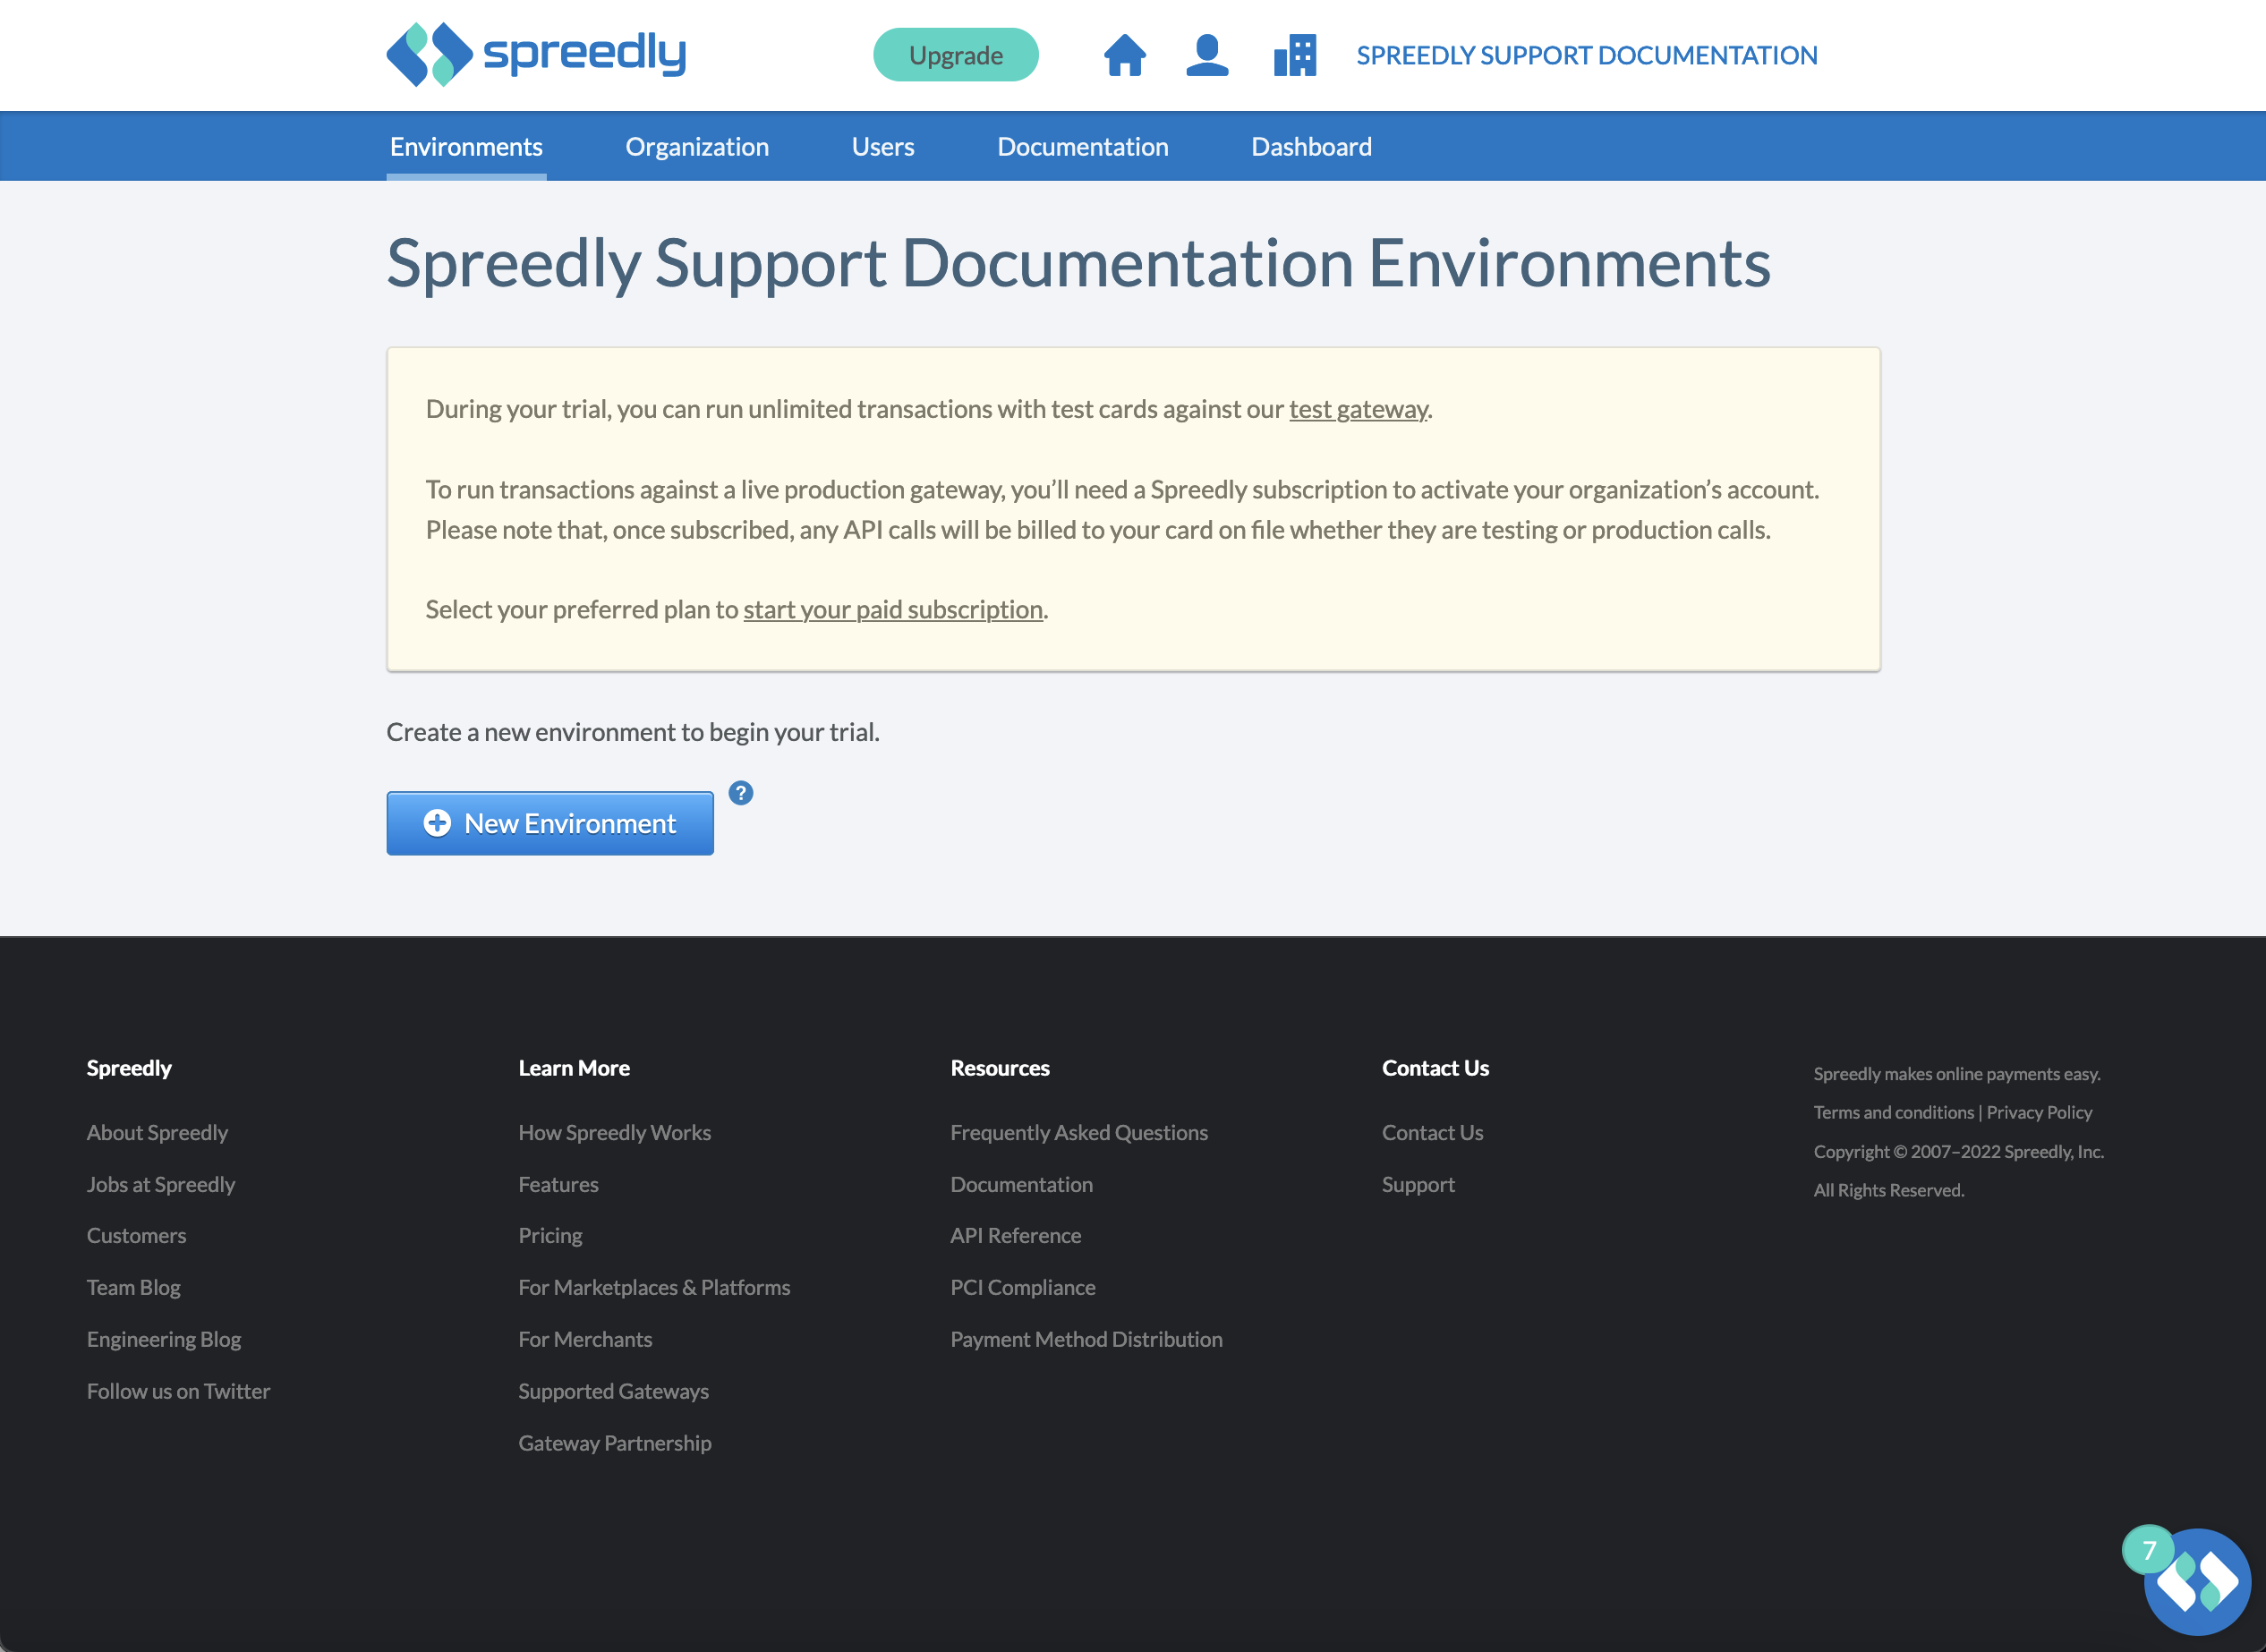
Task: Open Documentation link under Resources
Action: [1021, 1184]
